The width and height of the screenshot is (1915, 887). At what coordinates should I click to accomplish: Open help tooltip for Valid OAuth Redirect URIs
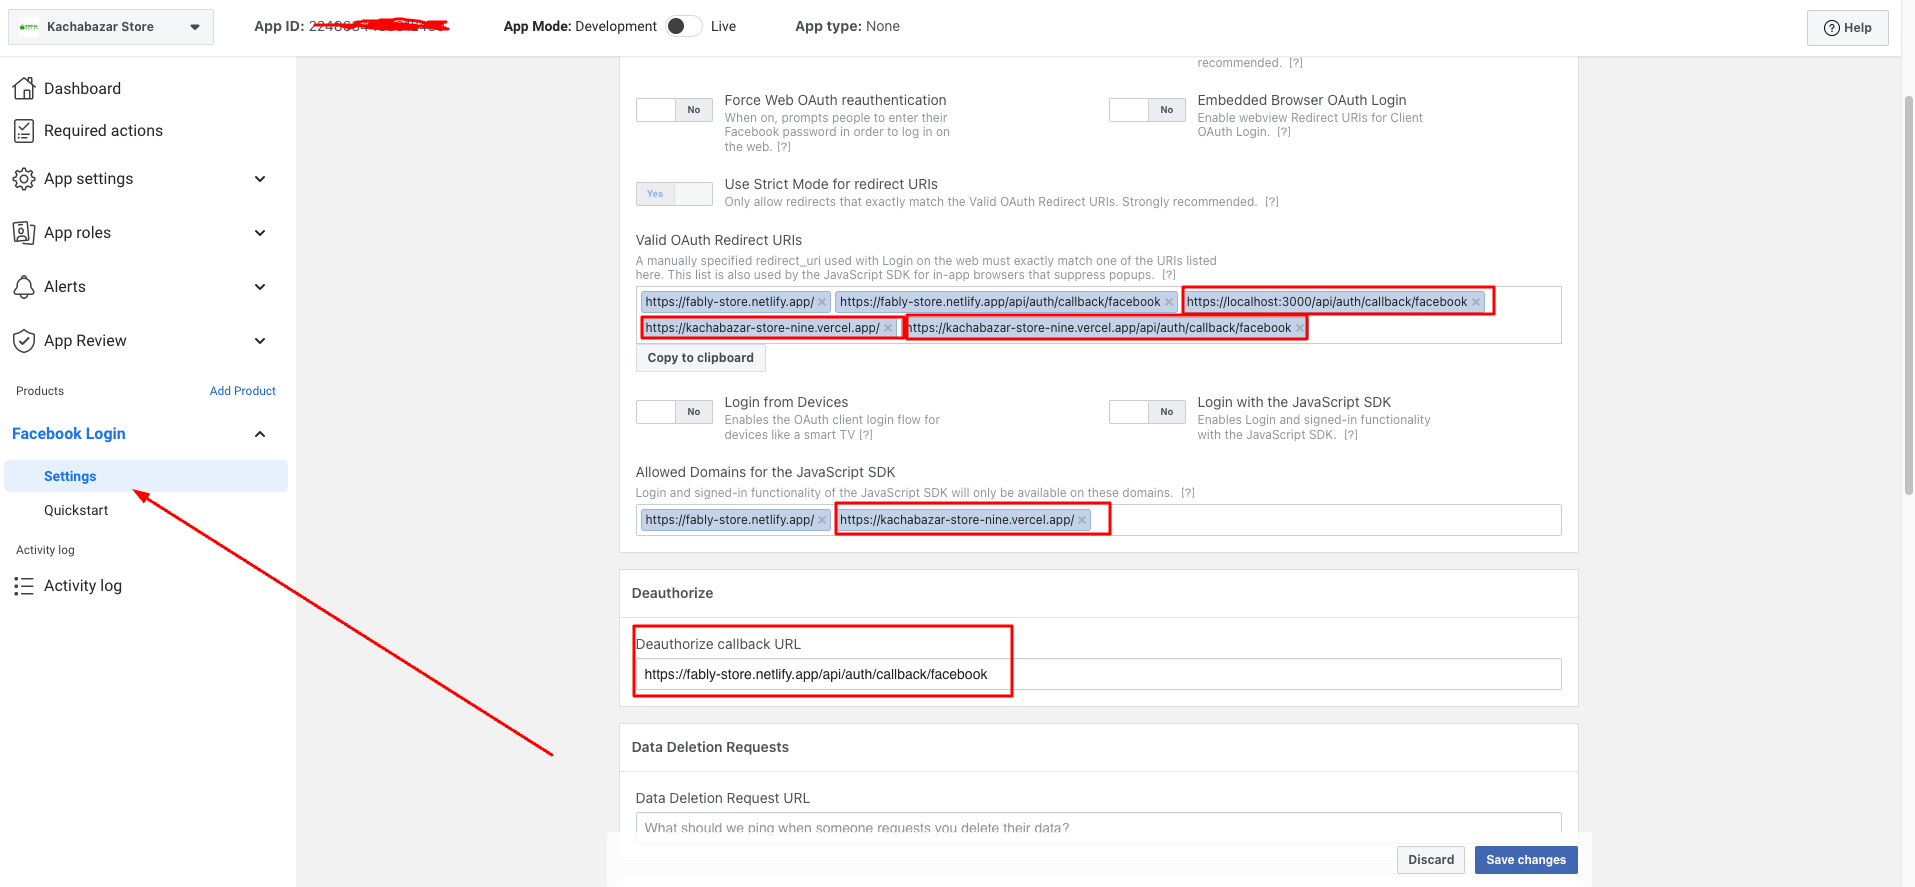(1169, 275)
